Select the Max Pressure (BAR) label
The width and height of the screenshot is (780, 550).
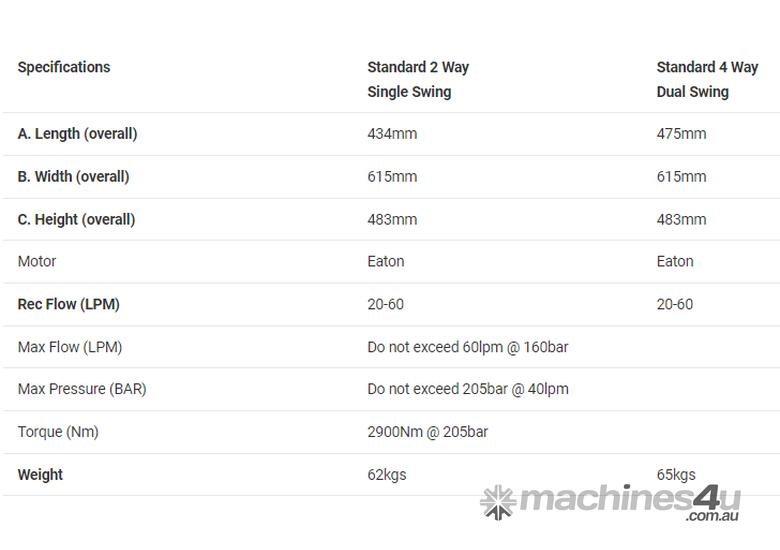click(82, 388)
